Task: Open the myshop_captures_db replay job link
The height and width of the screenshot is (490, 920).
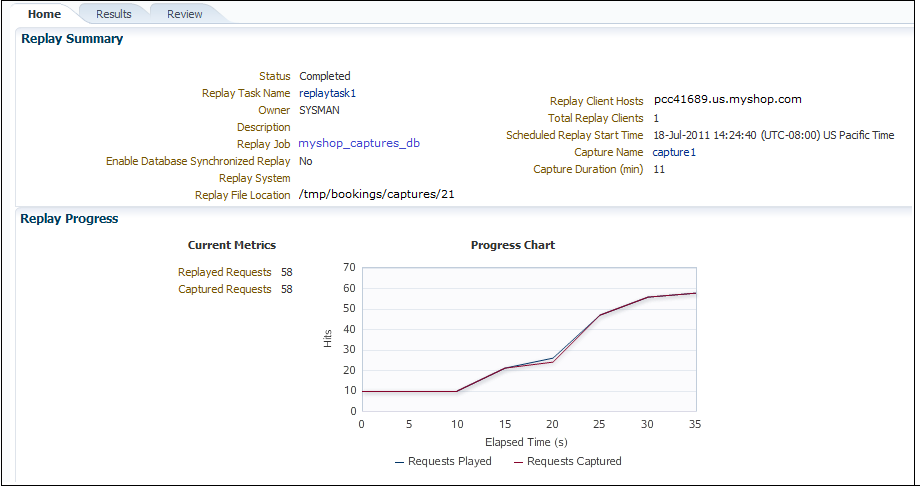Action: click(359, 143)
